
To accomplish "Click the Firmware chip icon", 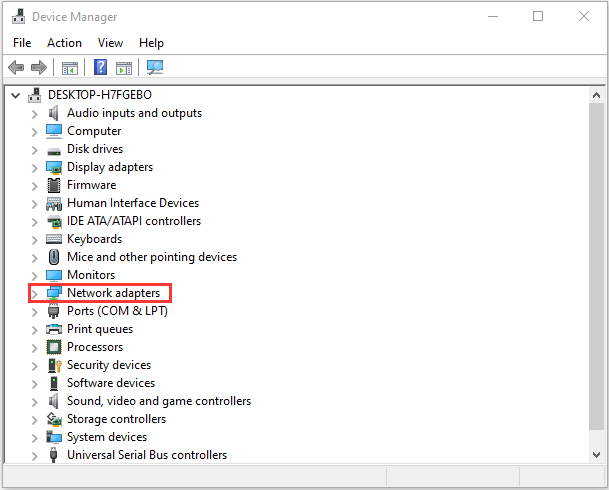I will [54, 185].
